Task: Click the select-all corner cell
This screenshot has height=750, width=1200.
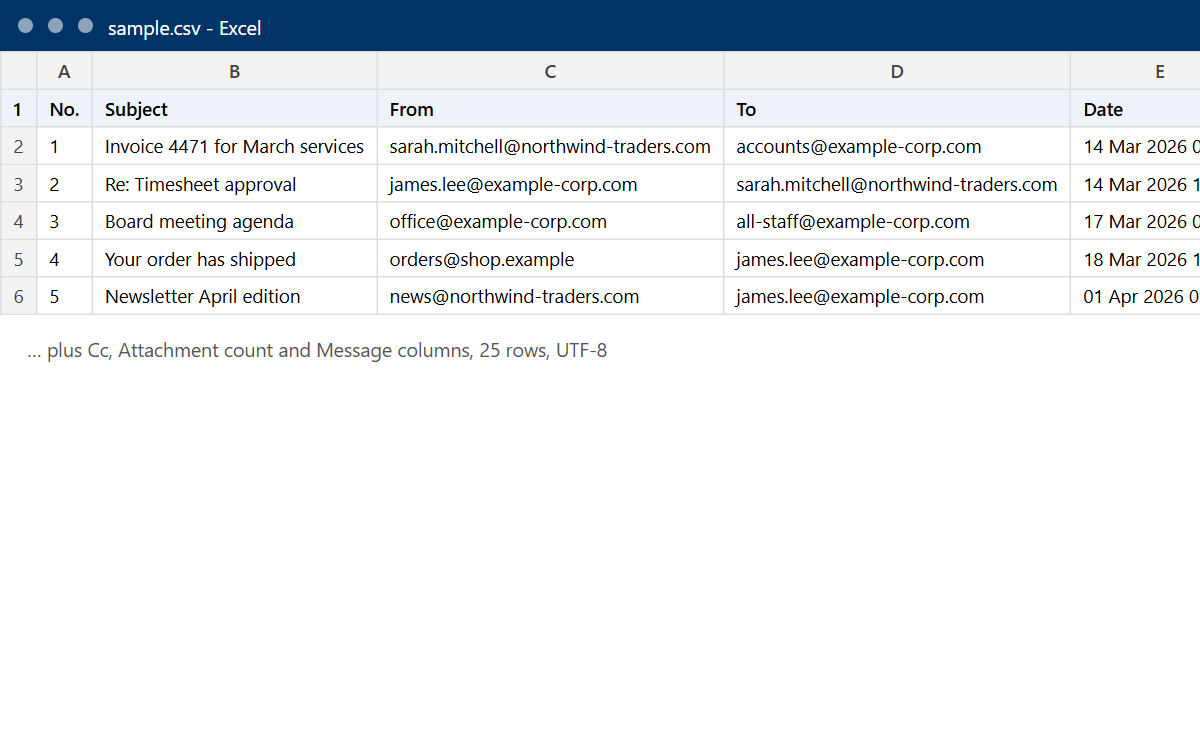Action: click(18, 71)
